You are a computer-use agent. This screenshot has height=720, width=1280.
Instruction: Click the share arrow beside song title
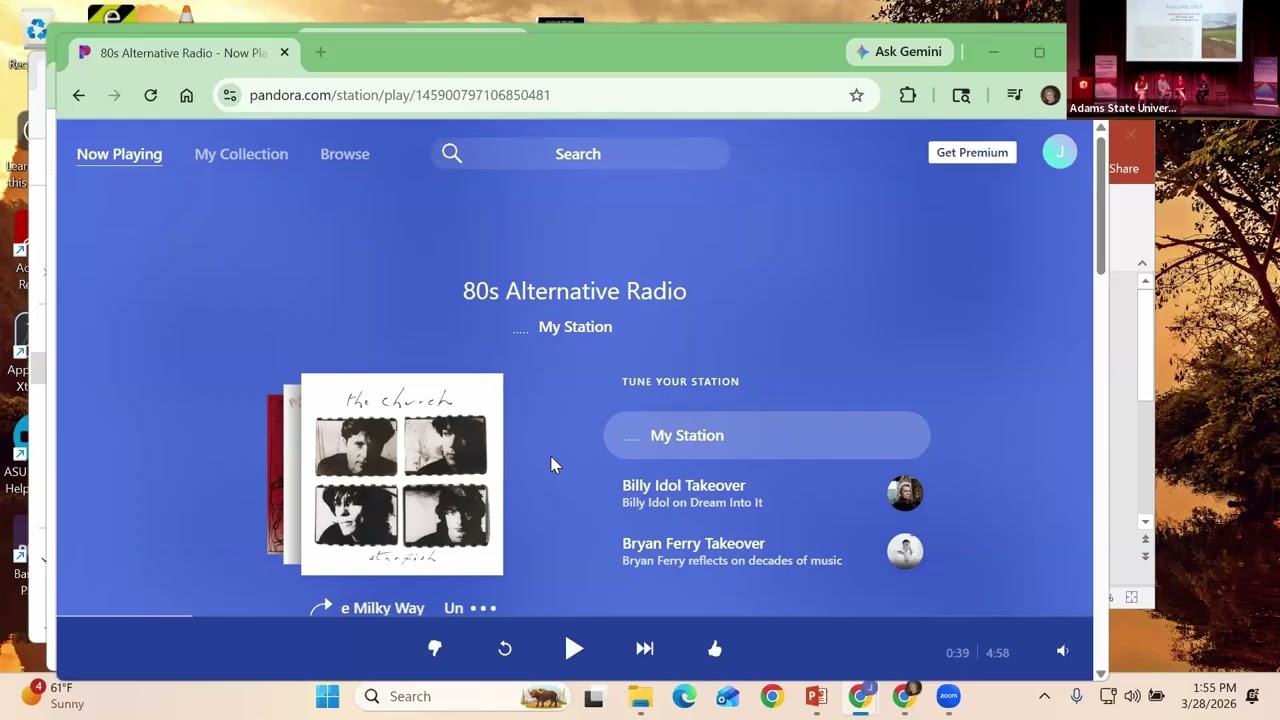[321, 607]
